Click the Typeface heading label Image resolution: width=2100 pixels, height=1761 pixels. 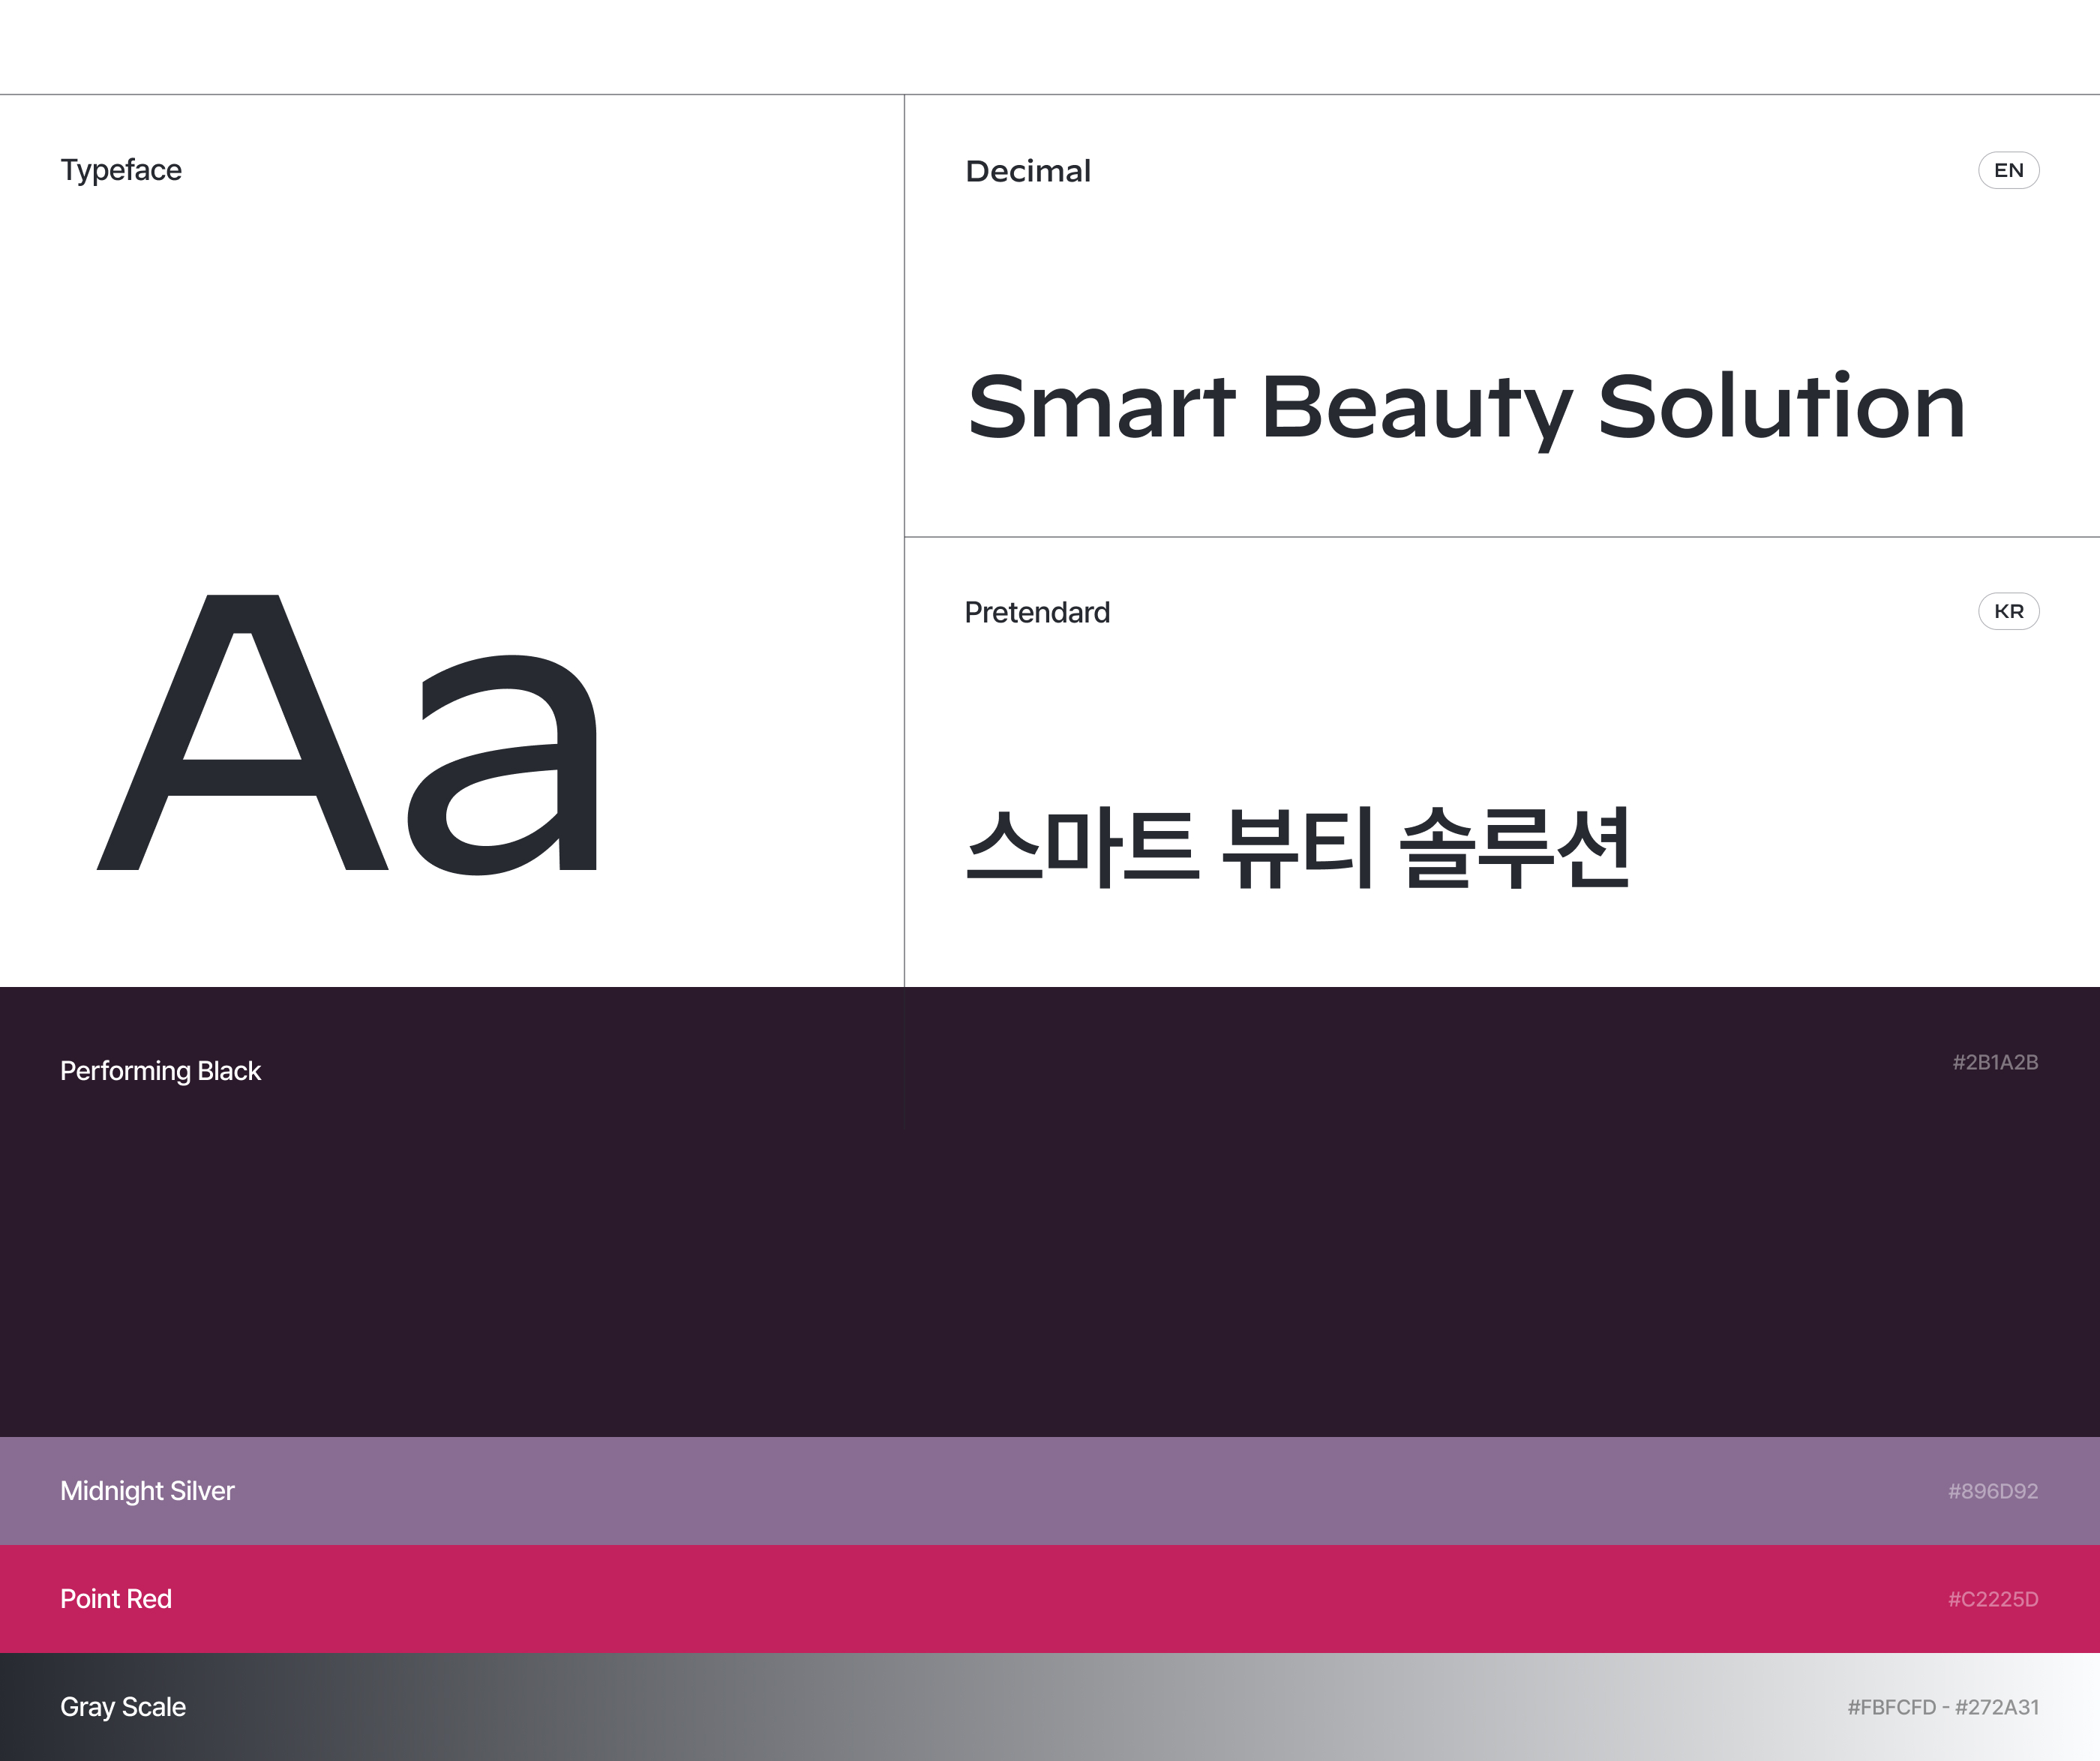121,170
